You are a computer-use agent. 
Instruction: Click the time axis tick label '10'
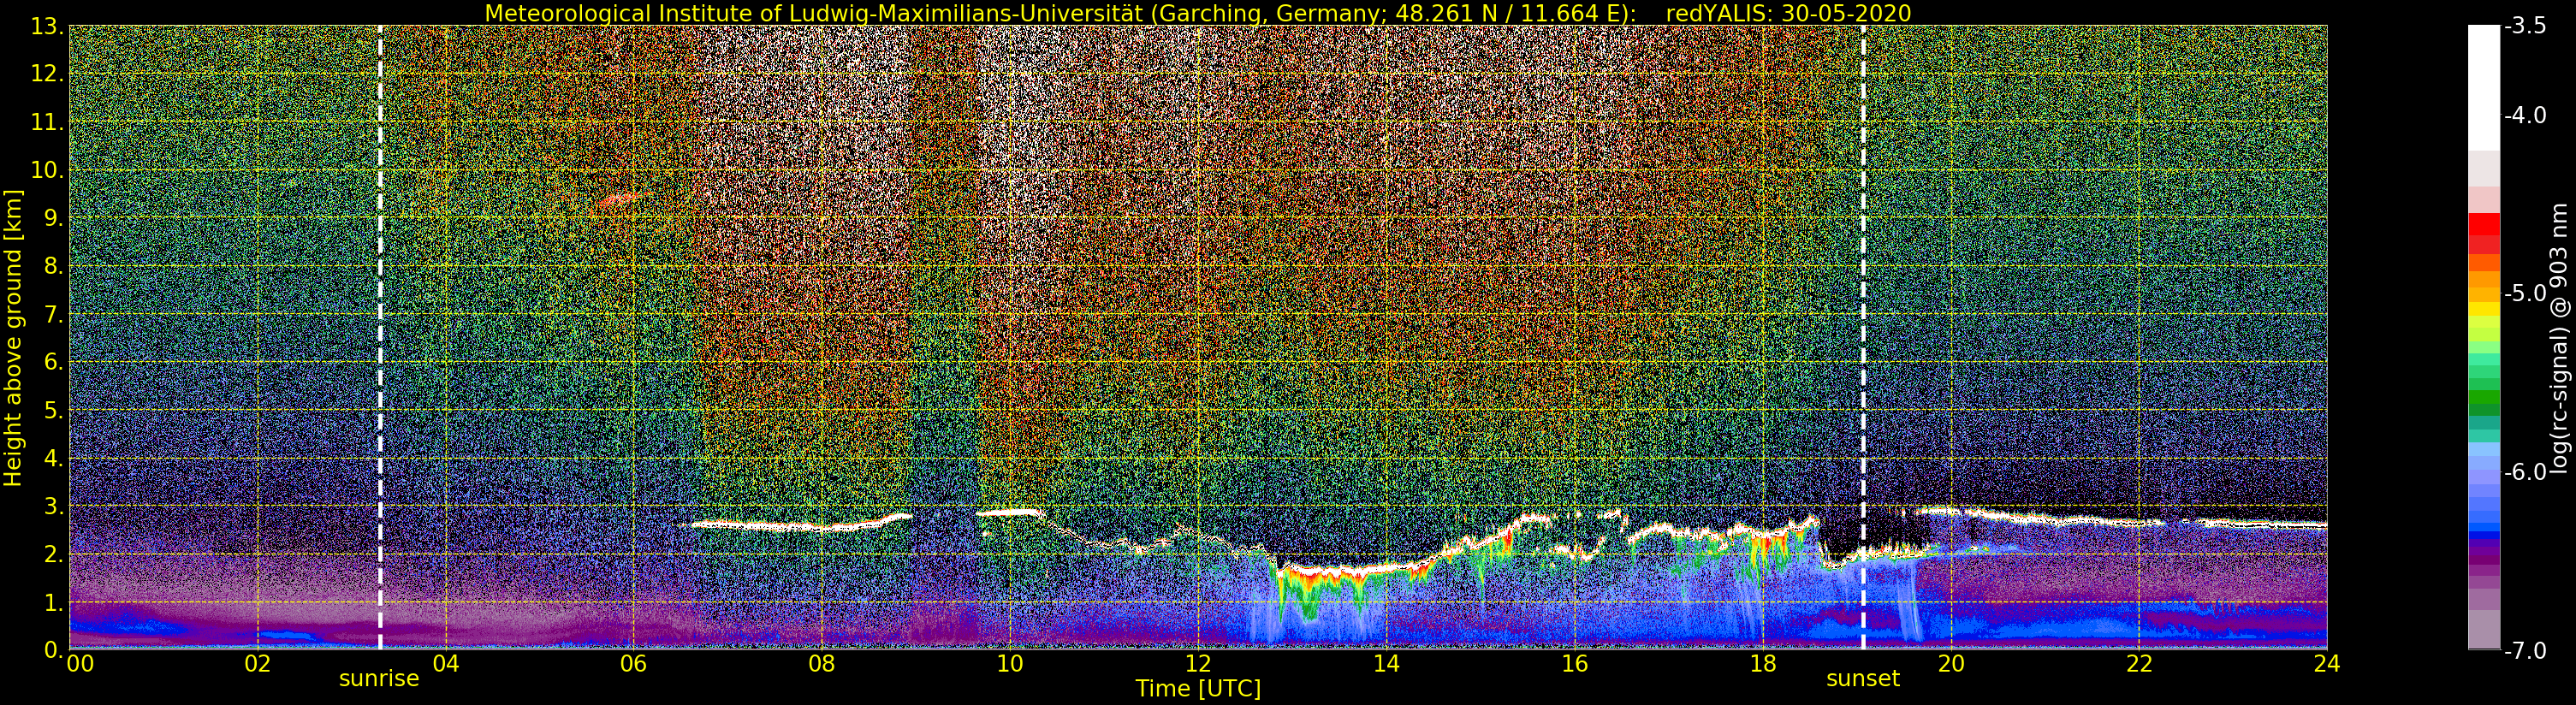click(1010, 664)
